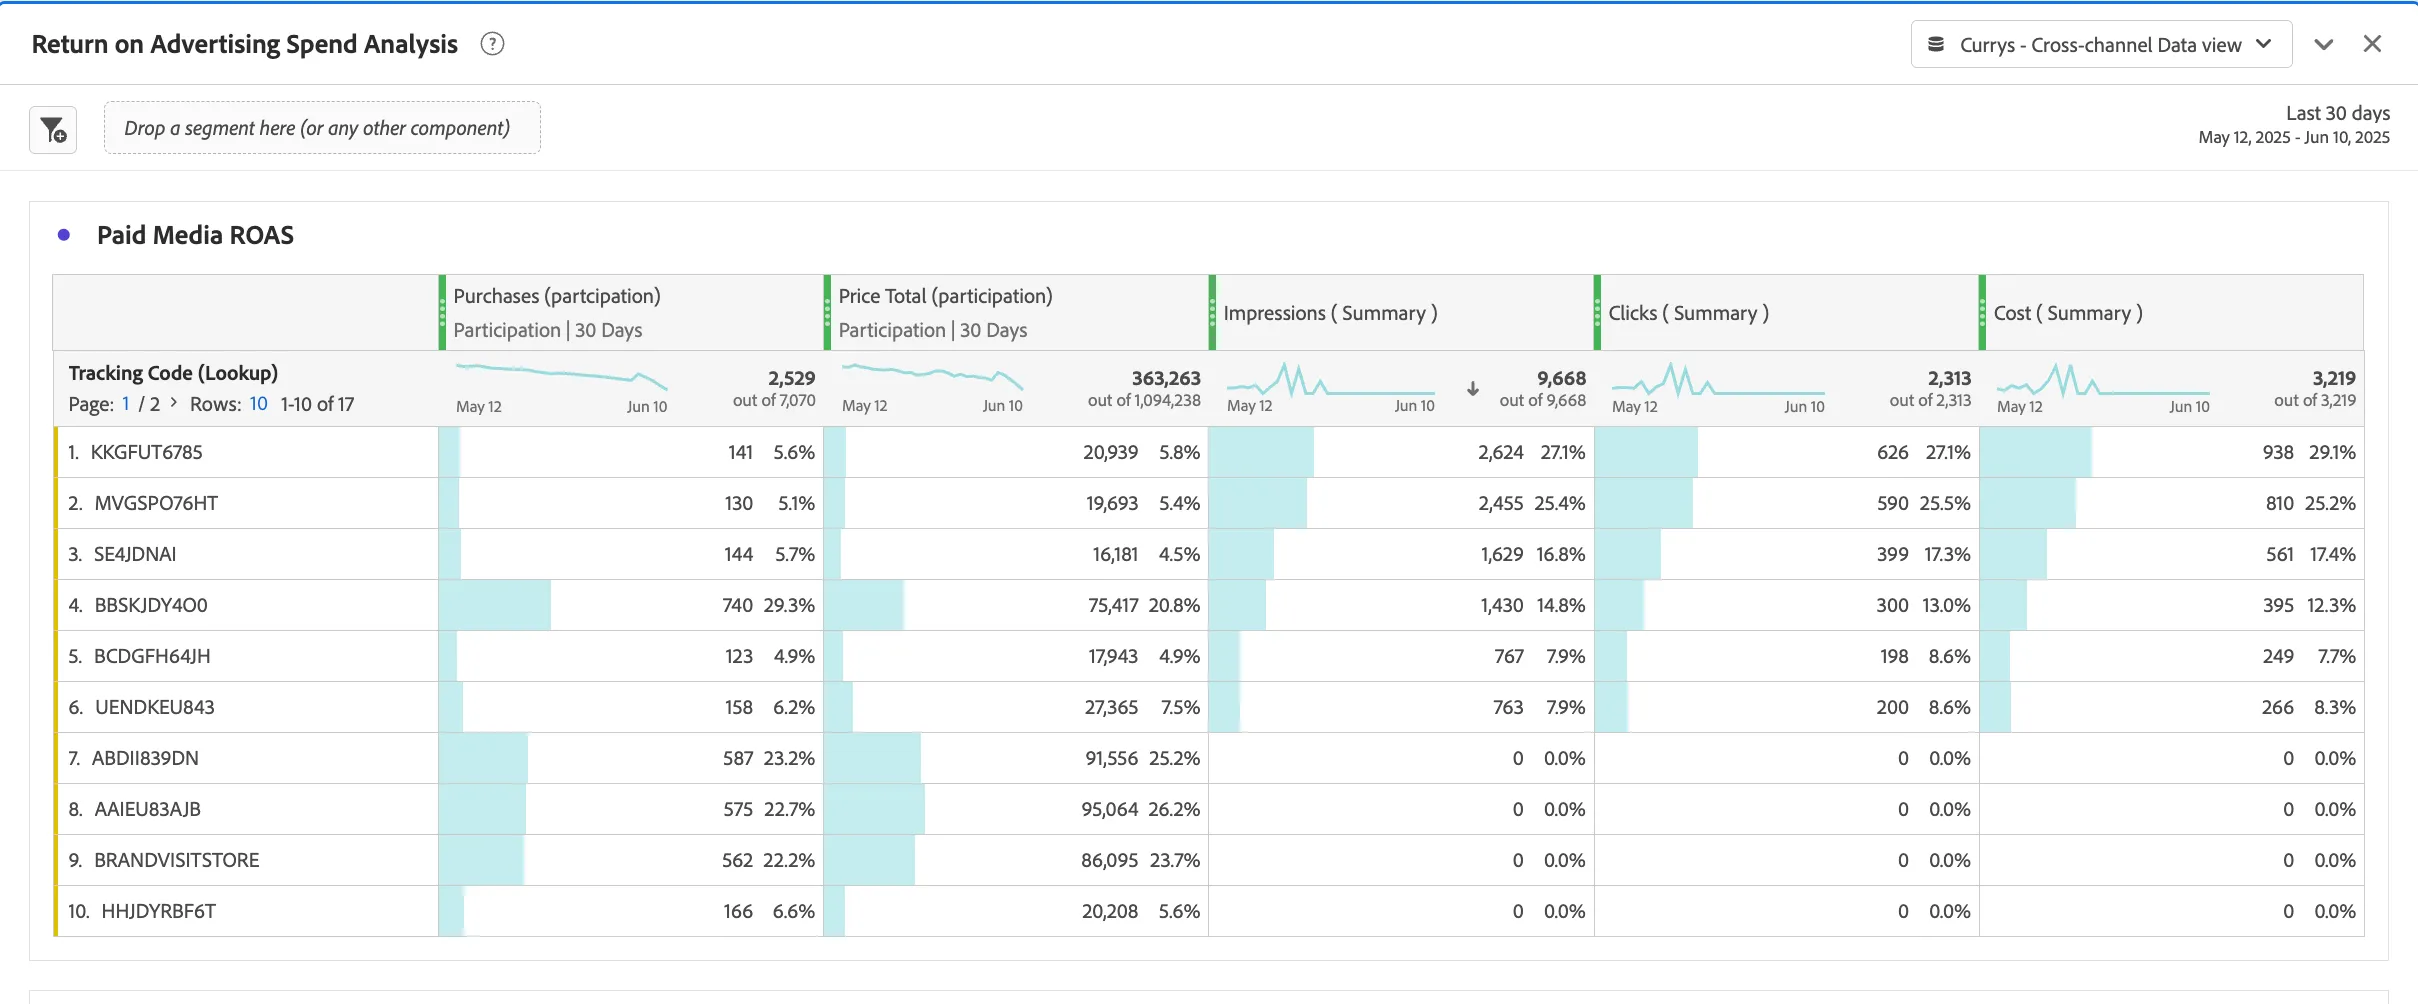Select row BBSKJDY4O0
The height and width of the screenshot is (1004, 2418).
coord(1209,605)
